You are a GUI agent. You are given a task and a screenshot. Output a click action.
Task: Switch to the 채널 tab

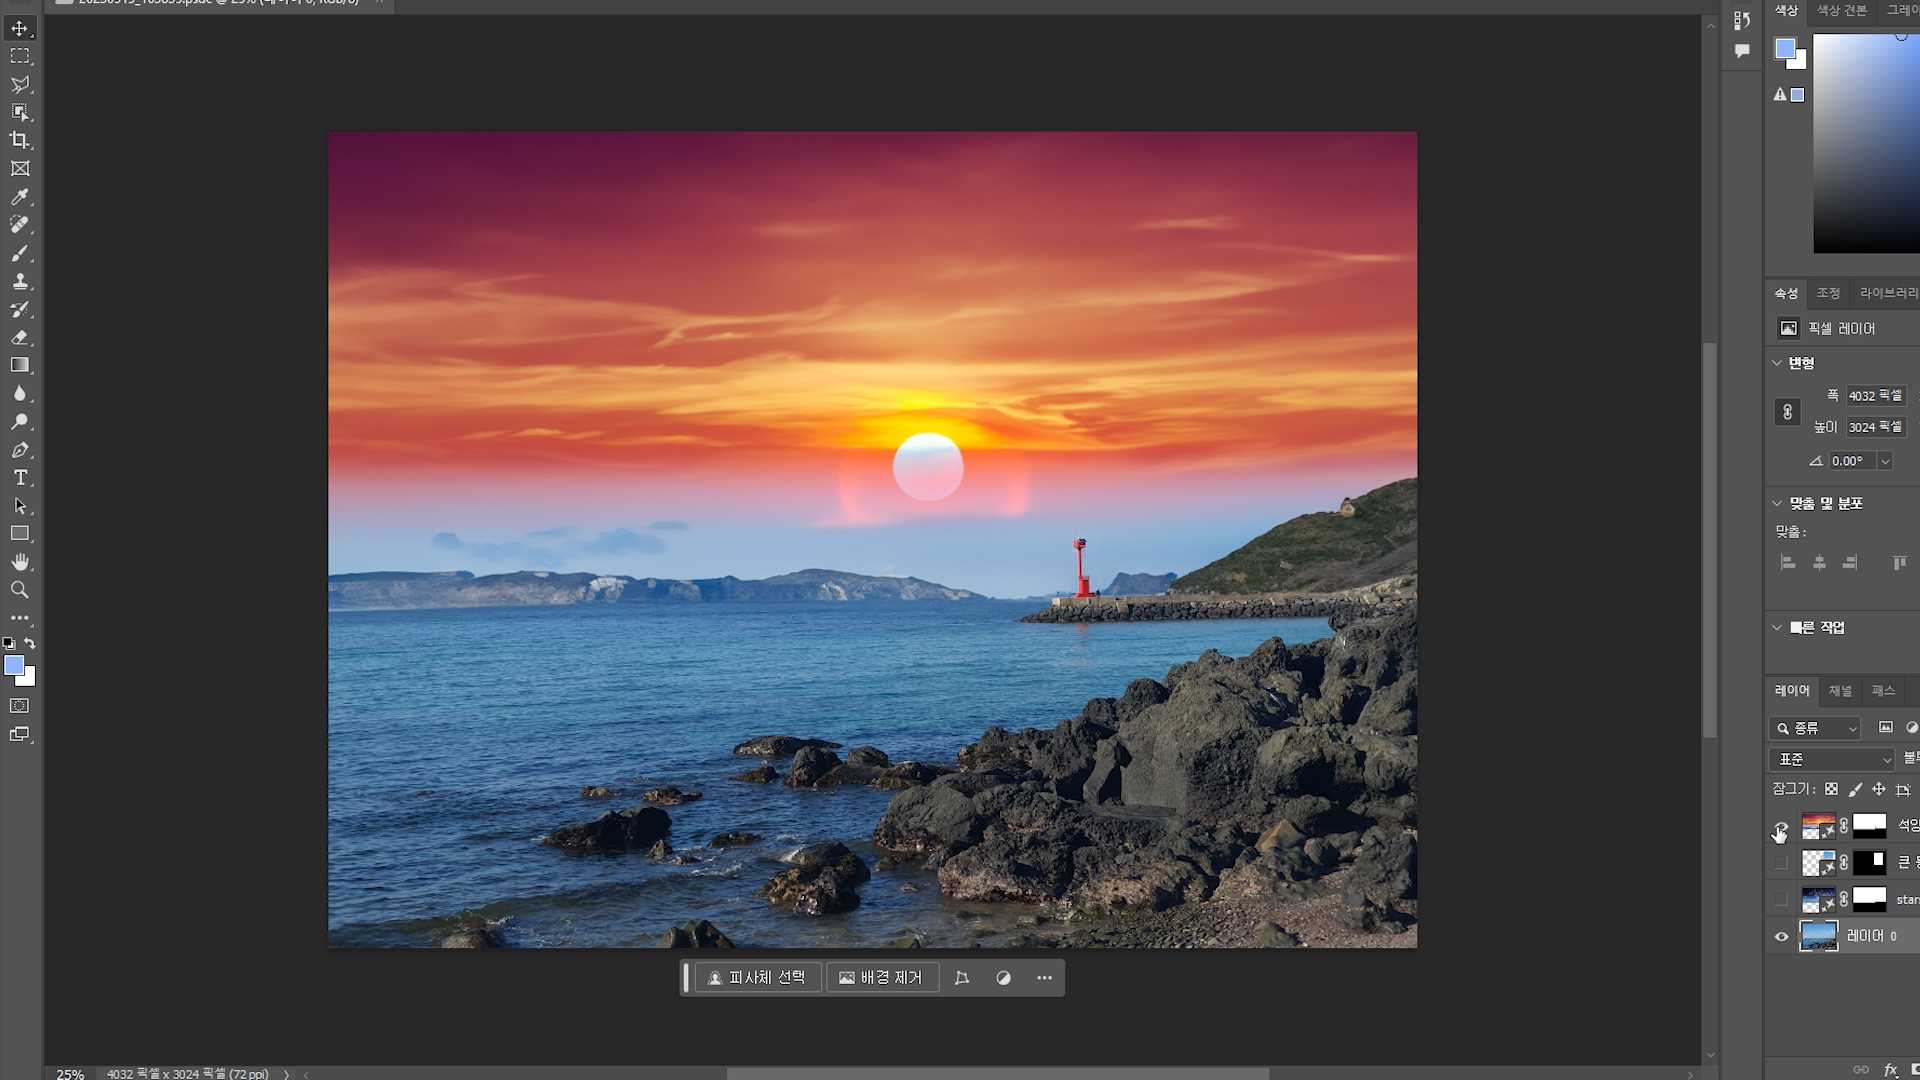click(x=1840, y=691)
